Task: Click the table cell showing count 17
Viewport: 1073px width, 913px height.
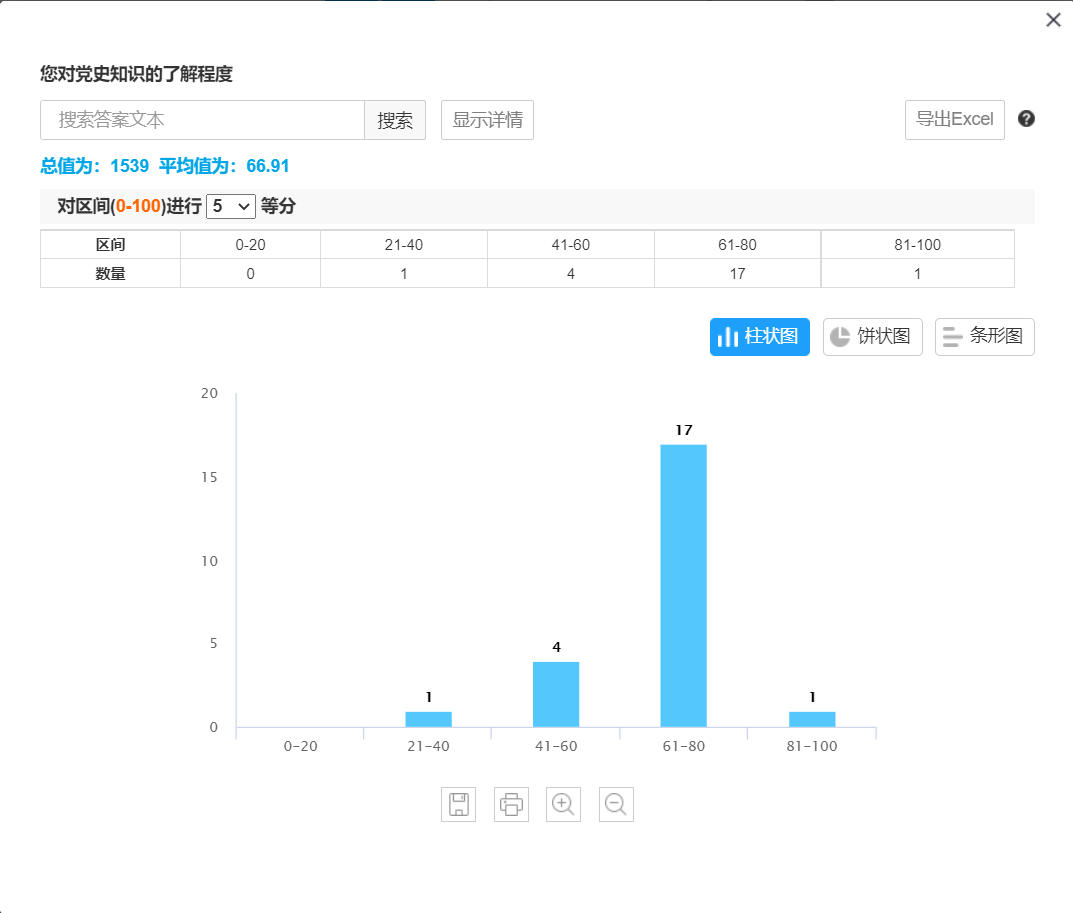Action: [x=737, y=273]
